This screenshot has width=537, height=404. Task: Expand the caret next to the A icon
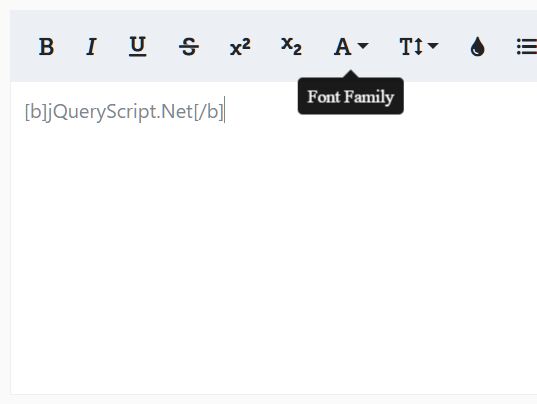[x=363, y=45]
